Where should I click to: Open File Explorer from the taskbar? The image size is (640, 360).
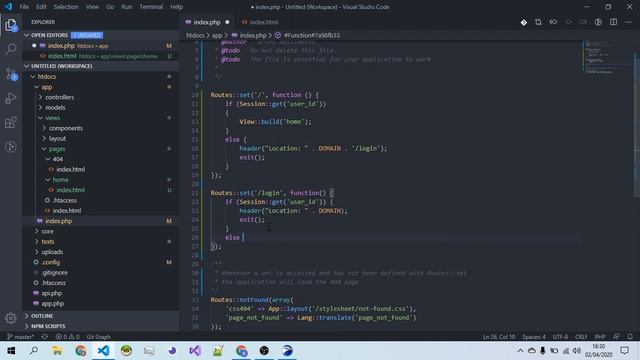[57, 351]
